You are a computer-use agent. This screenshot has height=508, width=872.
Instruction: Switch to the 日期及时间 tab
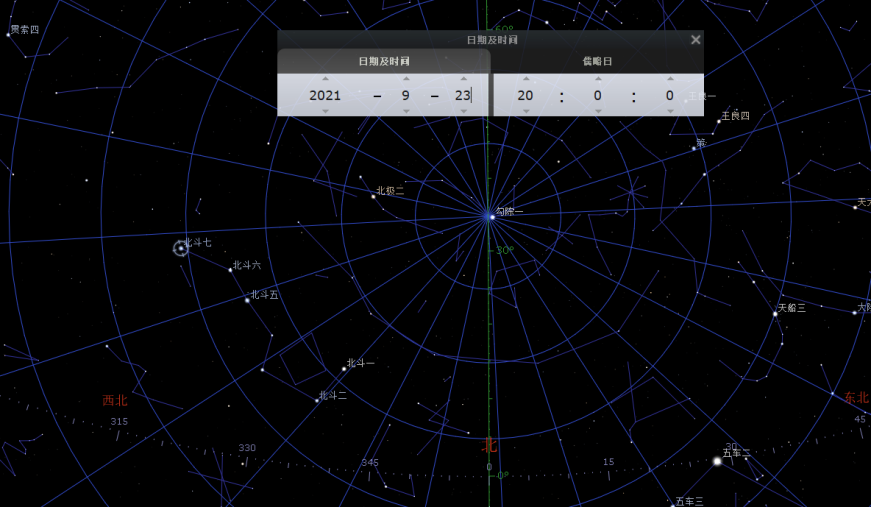384,61
